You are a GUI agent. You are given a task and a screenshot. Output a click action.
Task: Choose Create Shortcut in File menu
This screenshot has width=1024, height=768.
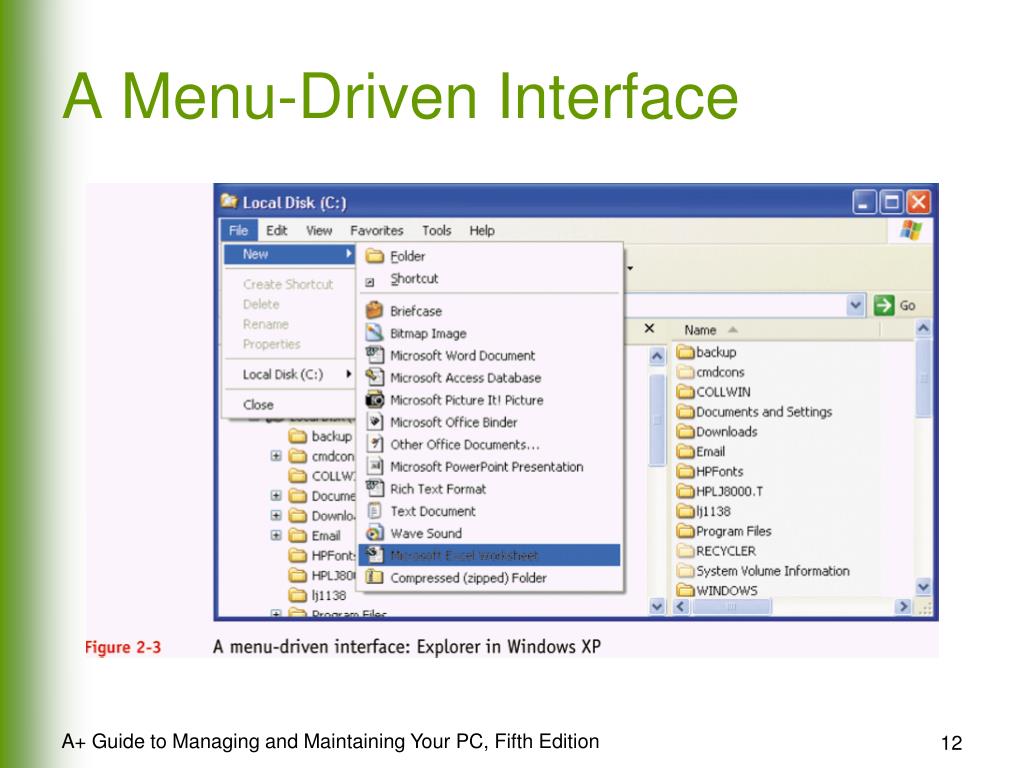tap(288, 284)
